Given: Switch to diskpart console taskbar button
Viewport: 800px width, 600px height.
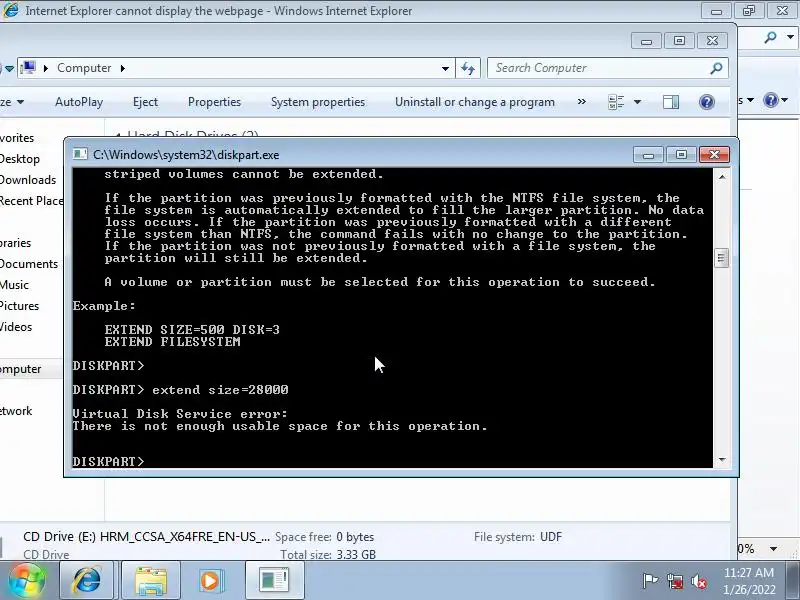Looking at the screenshot, I should pos(274,581).
